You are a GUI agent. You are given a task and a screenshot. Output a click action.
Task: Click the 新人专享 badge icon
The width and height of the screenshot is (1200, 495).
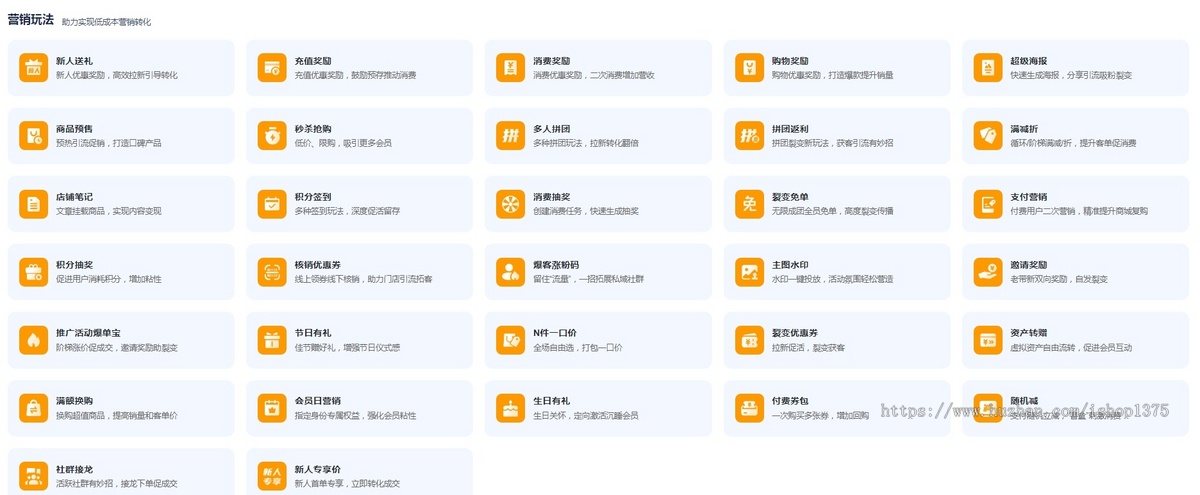click(272, 476)
